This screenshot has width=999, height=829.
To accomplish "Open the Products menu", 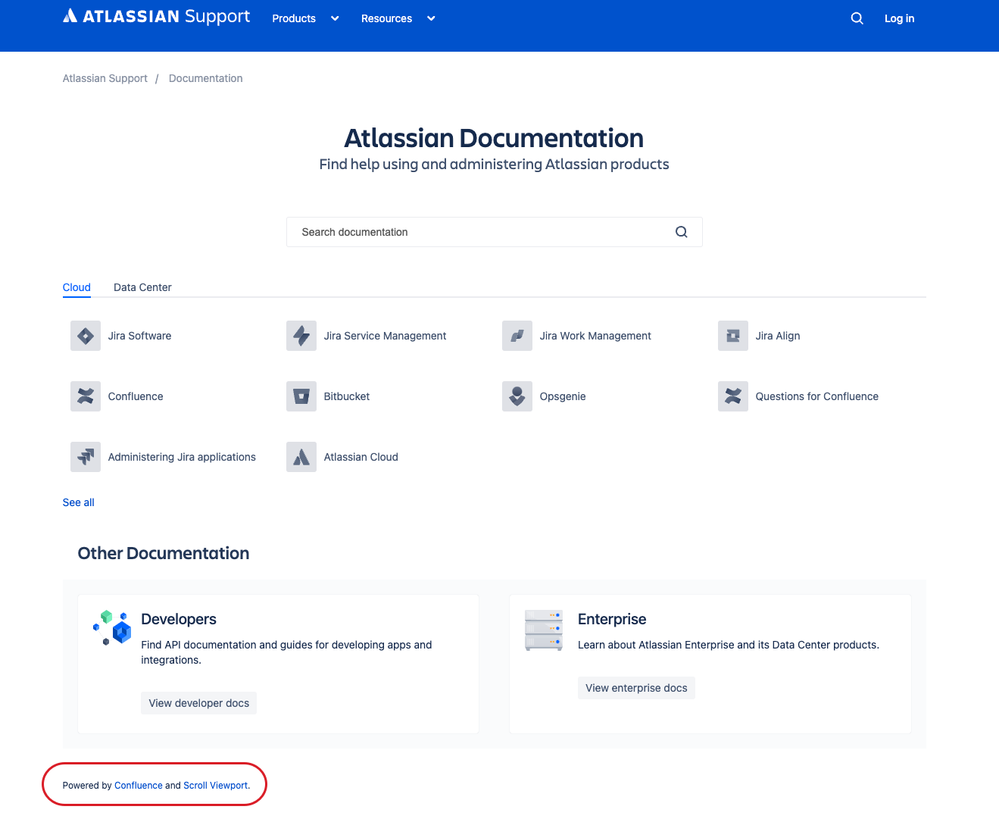I will pyautogui.click(x=294, y=18).
